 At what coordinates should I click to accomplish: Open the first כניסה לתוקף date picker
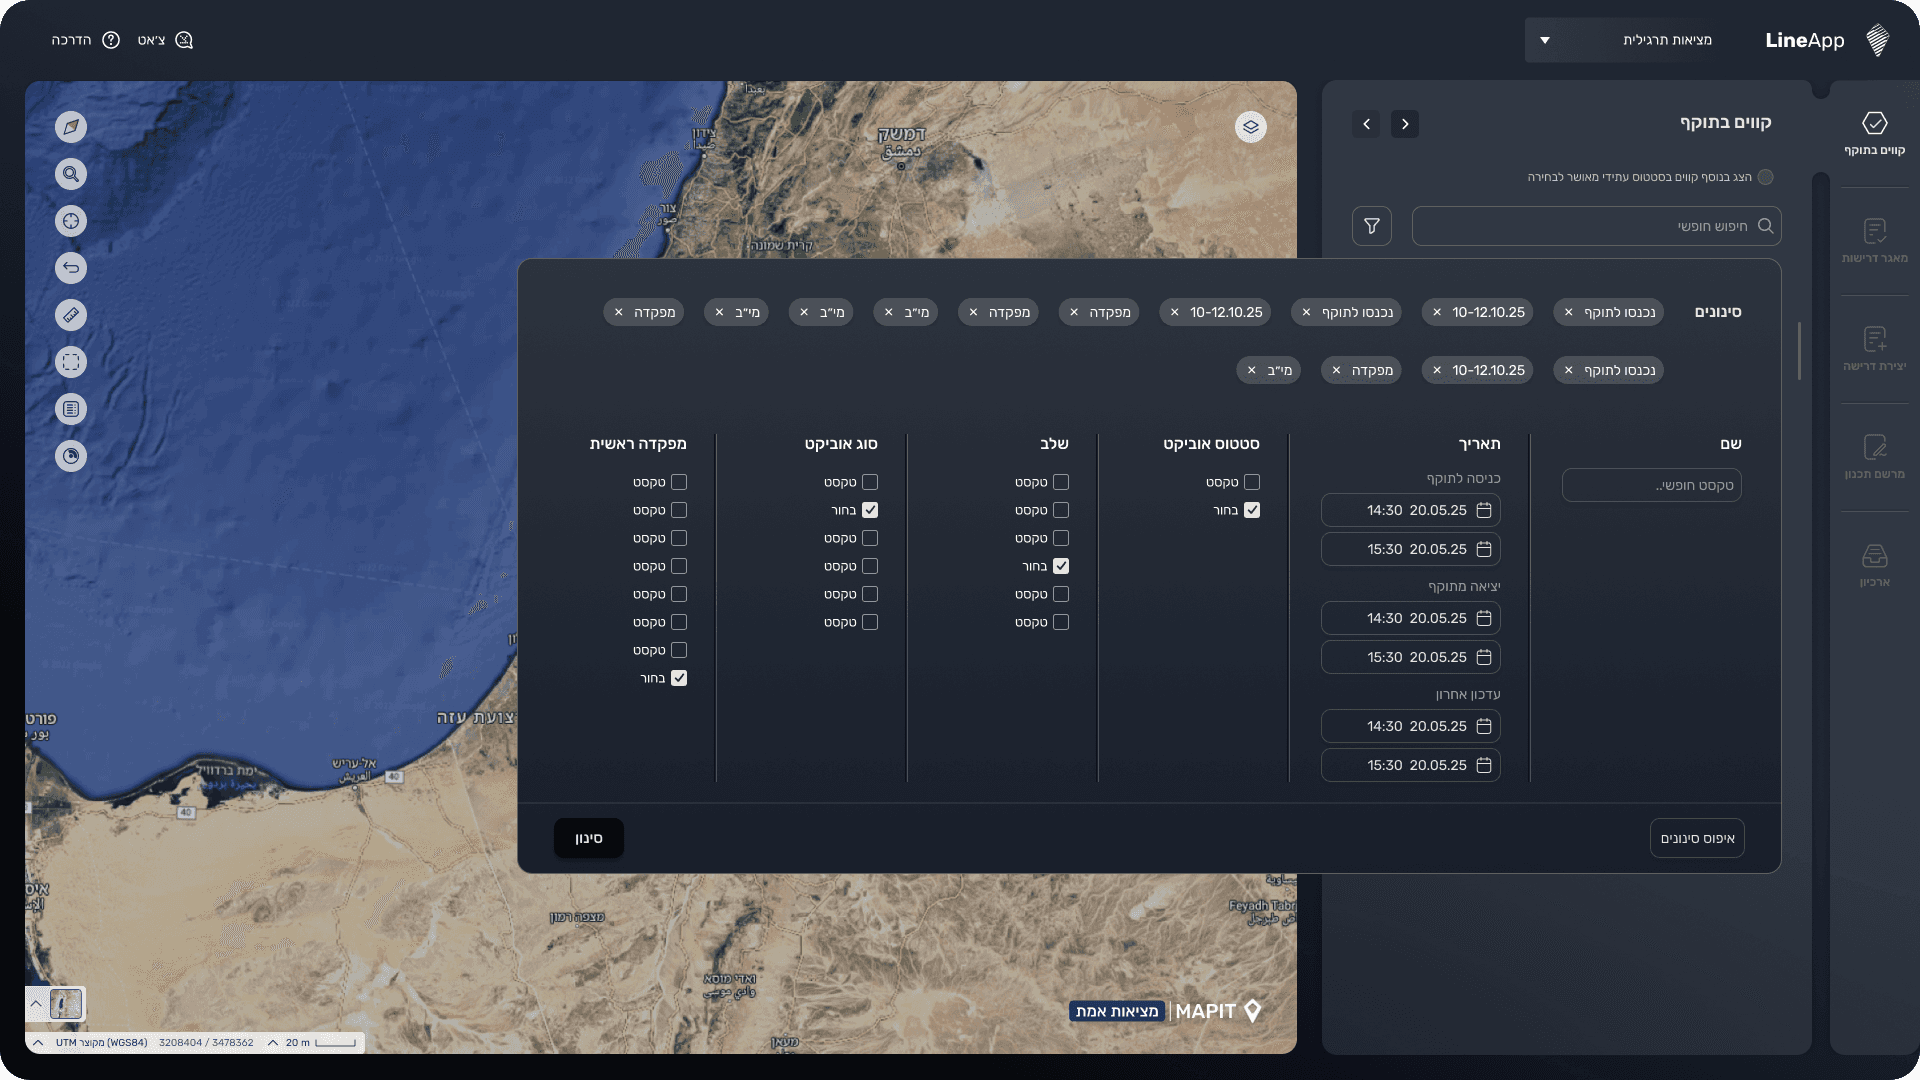pos(1411,510)
